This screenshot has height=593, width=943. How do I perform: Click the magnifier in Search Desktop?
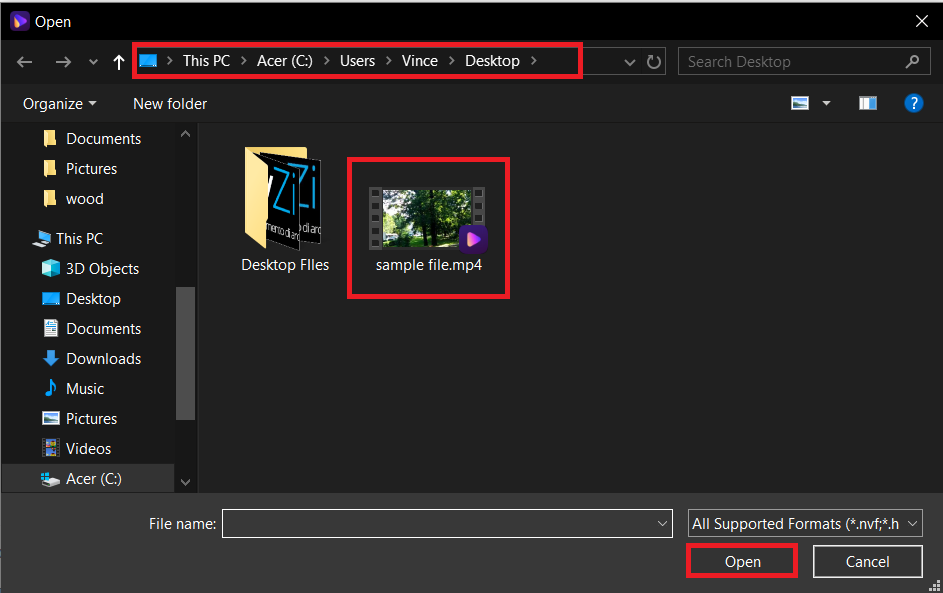[x=912, y=61]
